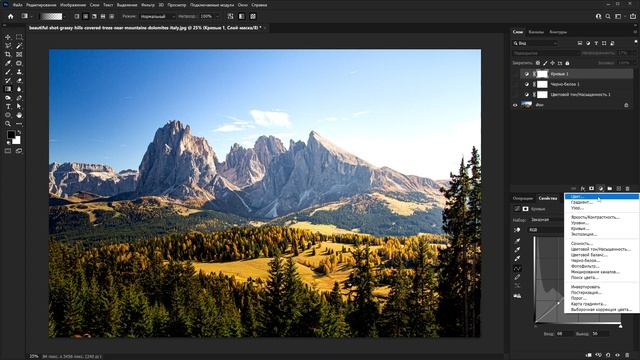This screenshot has width=640, height=360.
Task: Toggle adjustment visibility eye in Properties footer
Action: coord(617,356)
